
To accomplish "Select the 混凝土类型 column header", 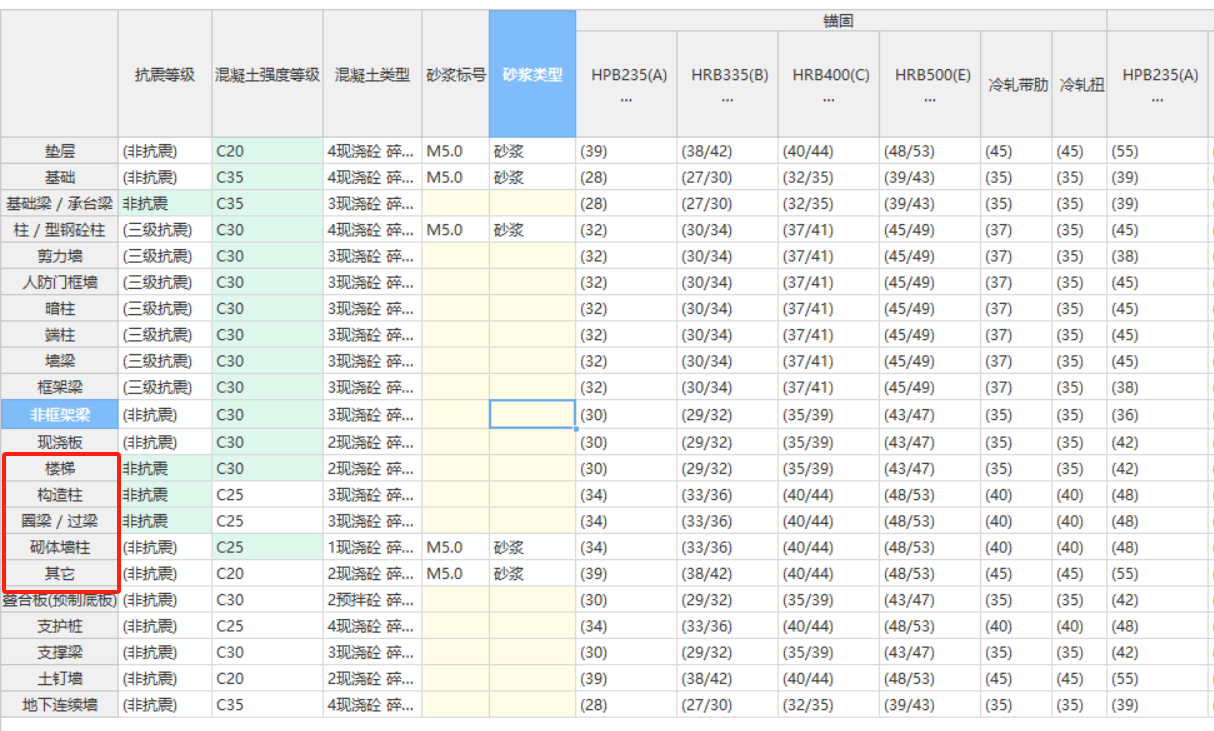I will coord(373,74).
